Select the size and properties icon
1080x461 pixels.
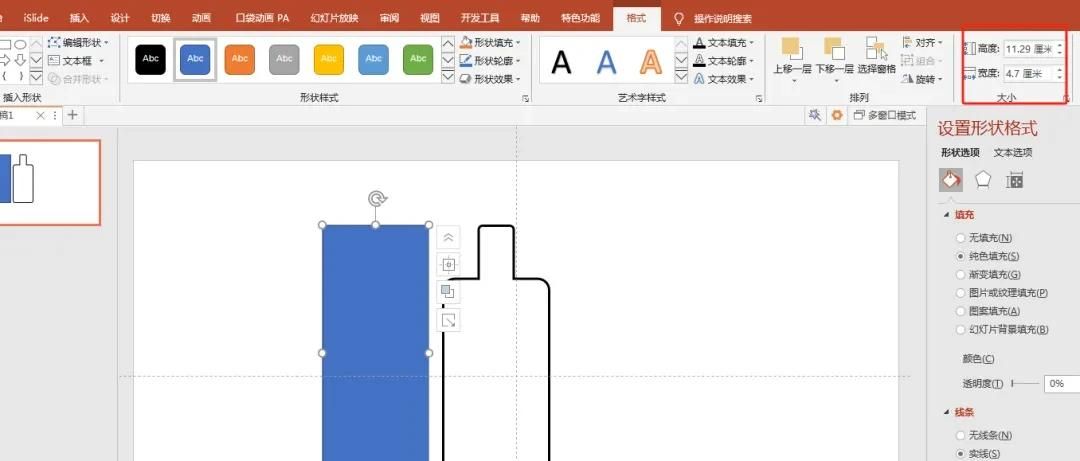click(1015, 180)
